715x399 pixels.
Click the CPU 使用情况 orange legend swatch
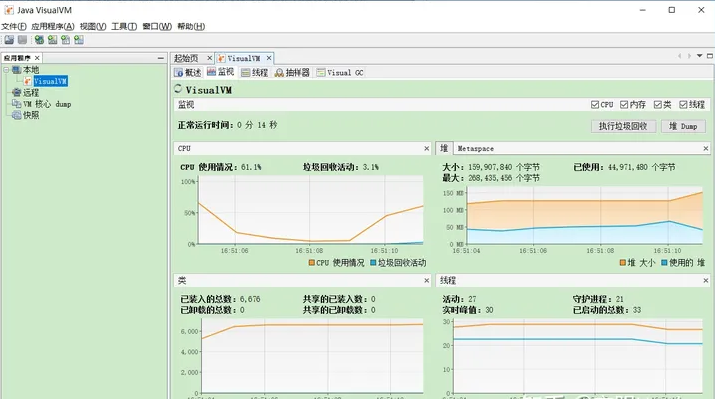coord(312,263)
